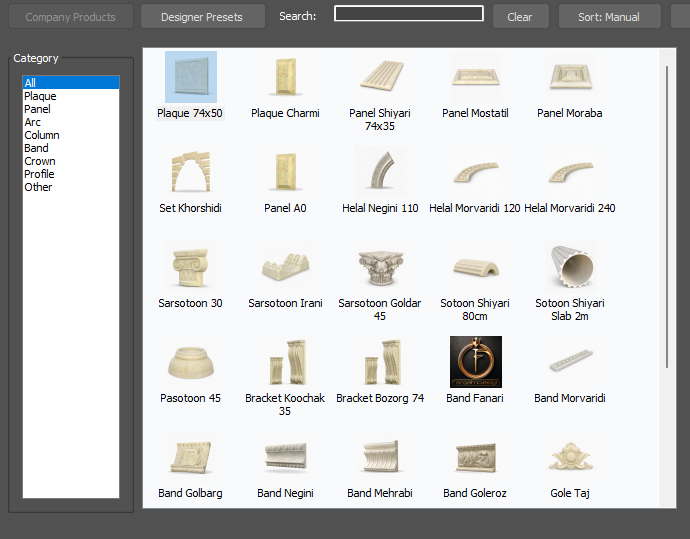Select the Band Morvaridi icon
Screen dimensions: 690x539
coord(571,362)
